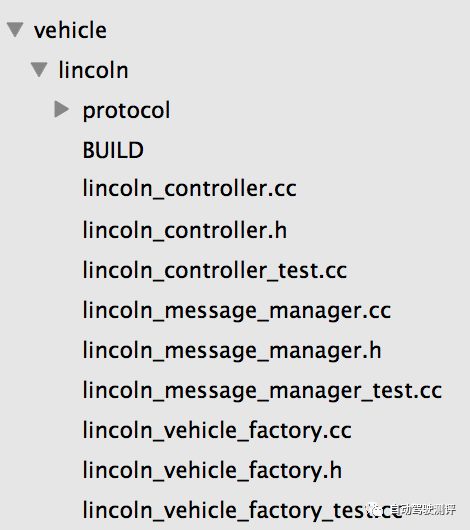Expand the protocol folder triangle
This screenshot has height=530, width=470.
(x=62, y=109)
